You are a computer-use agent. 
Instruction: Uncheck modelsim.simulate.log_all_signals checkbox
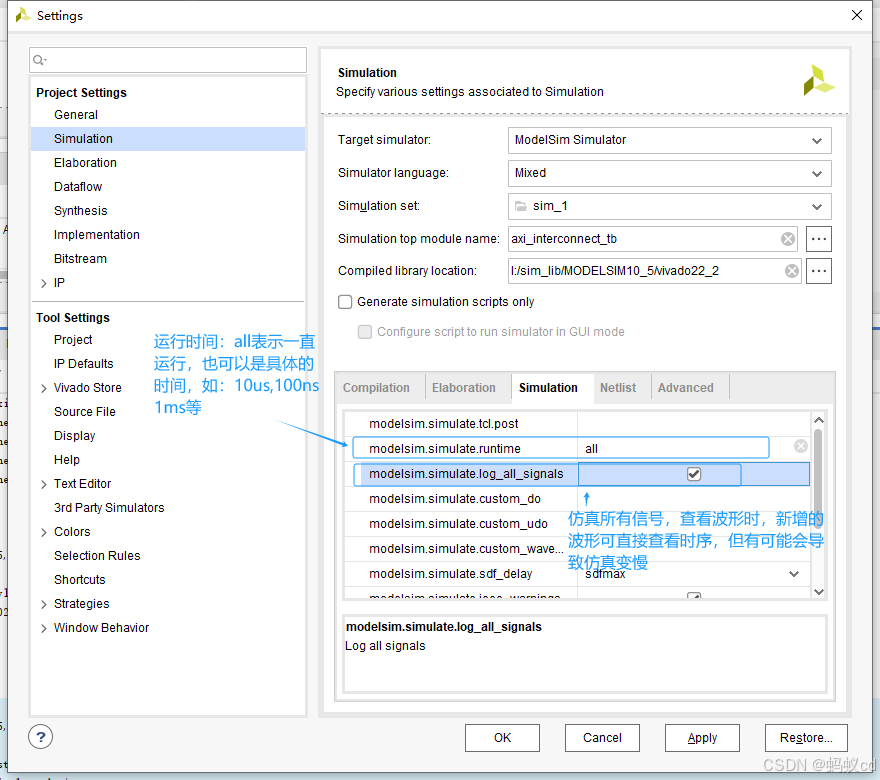tap(694, 474)
